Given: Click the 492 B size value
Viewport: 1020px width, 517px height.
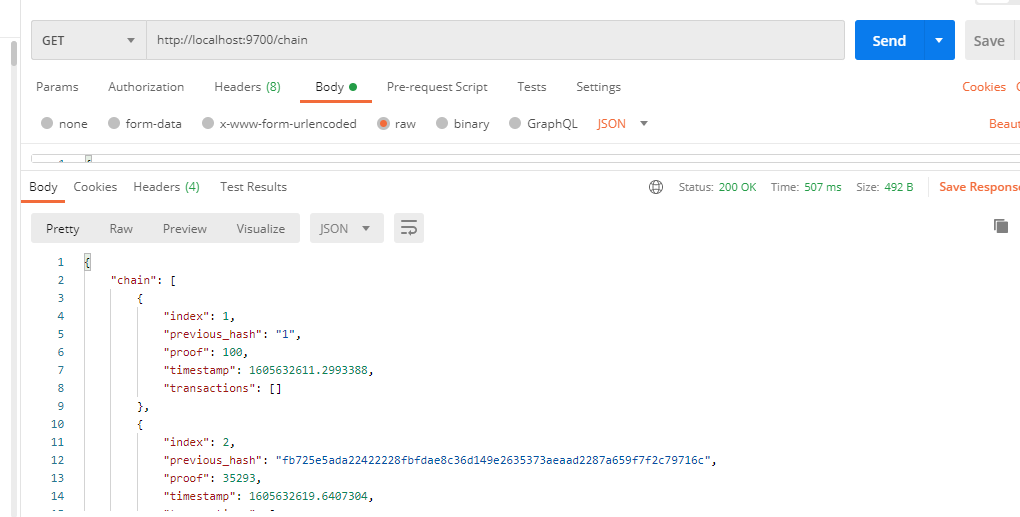Looking at the screenshot, I should [x=898, y=187].
